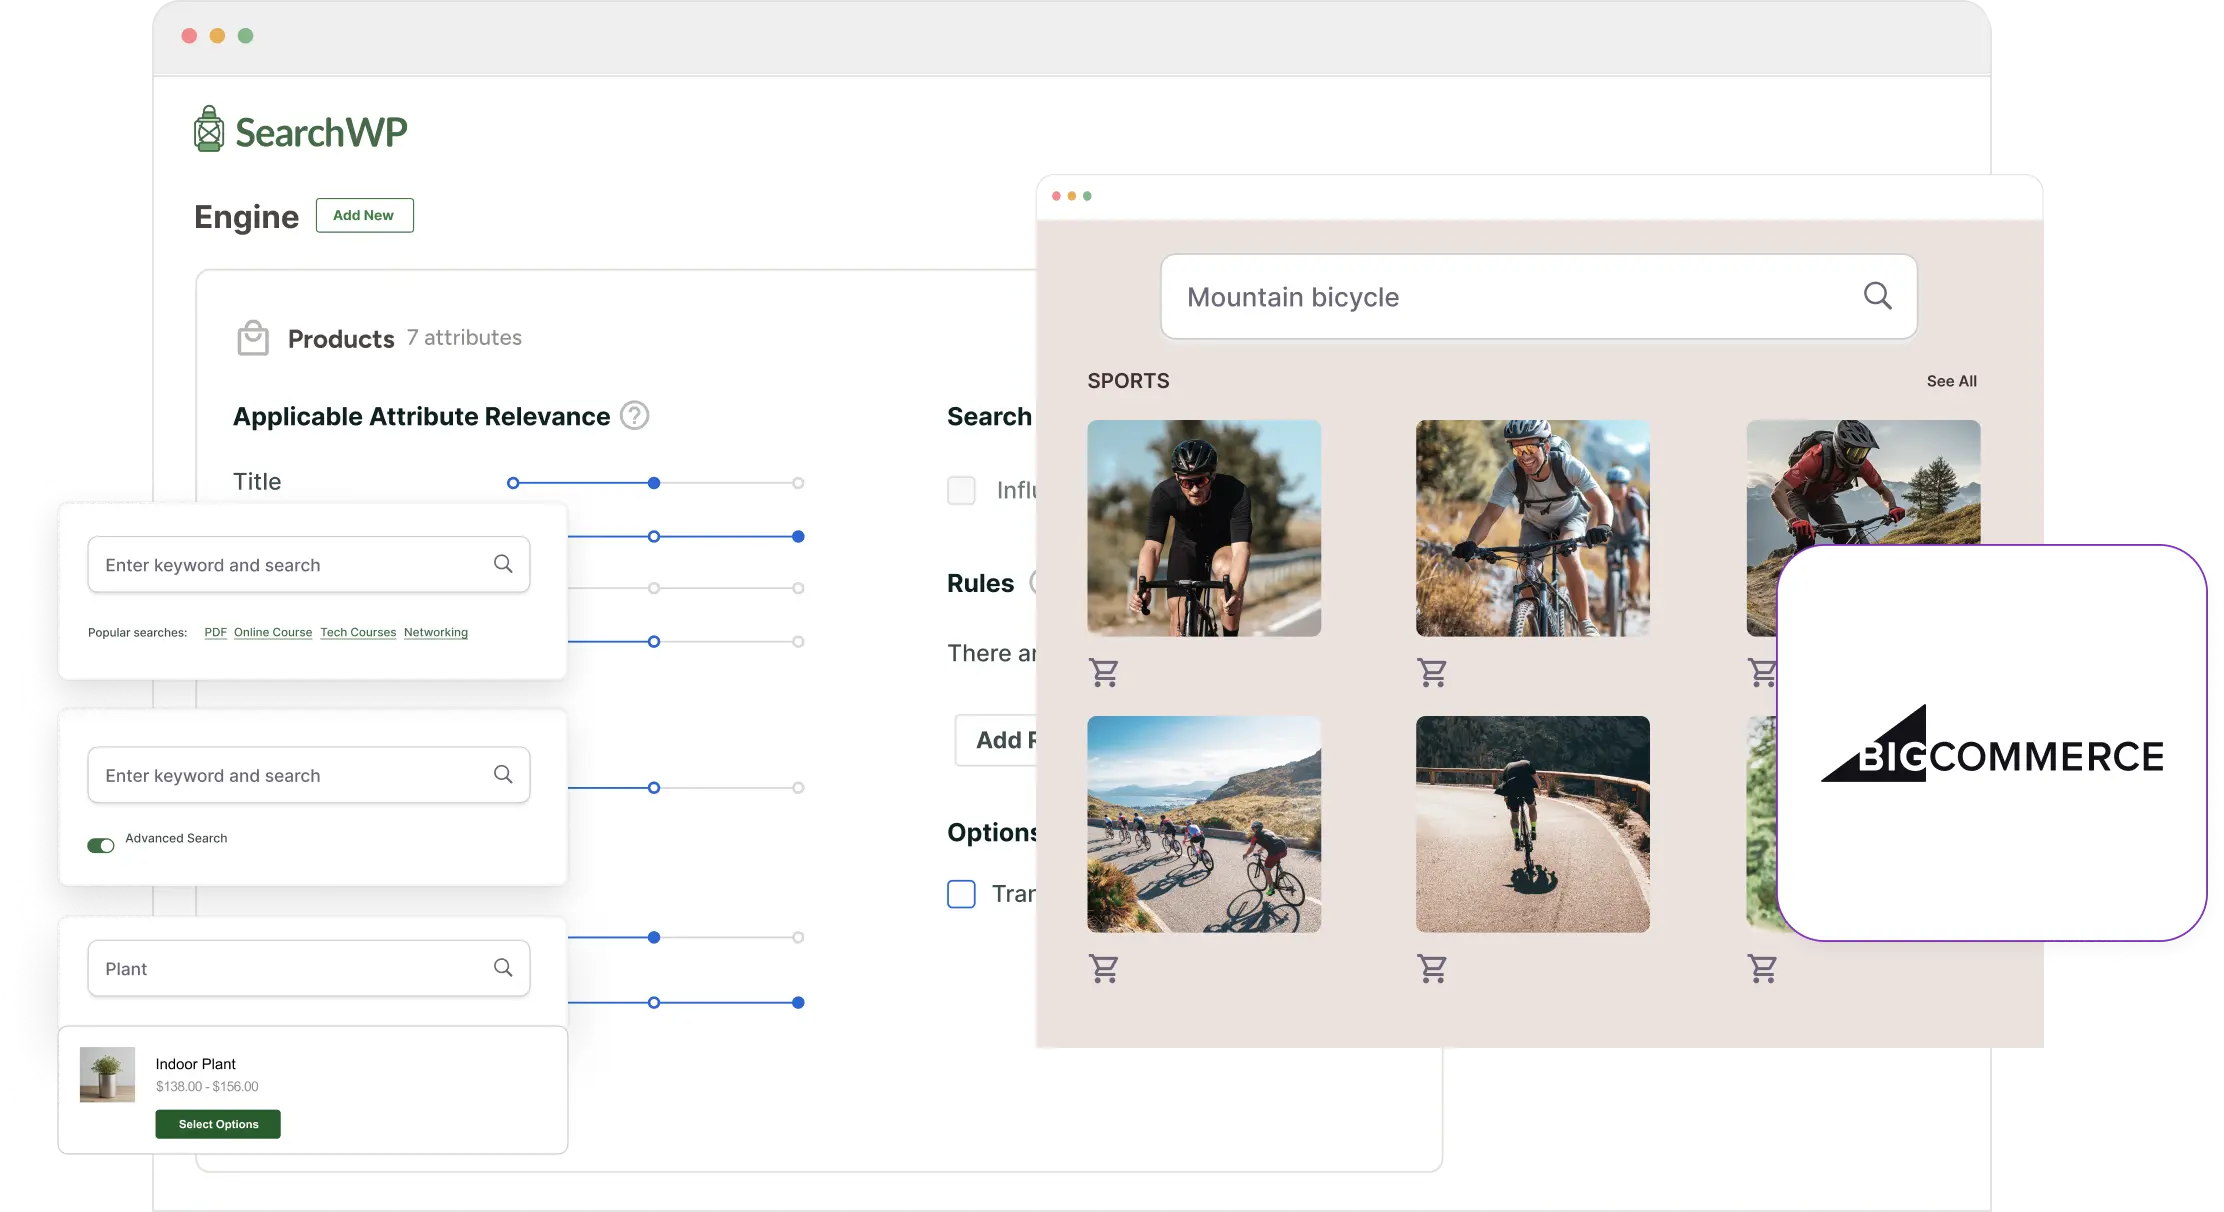Click the shopping cart icon on bottom-center cycling image
This screenshot has width=2224, height=1212.
1433,967
